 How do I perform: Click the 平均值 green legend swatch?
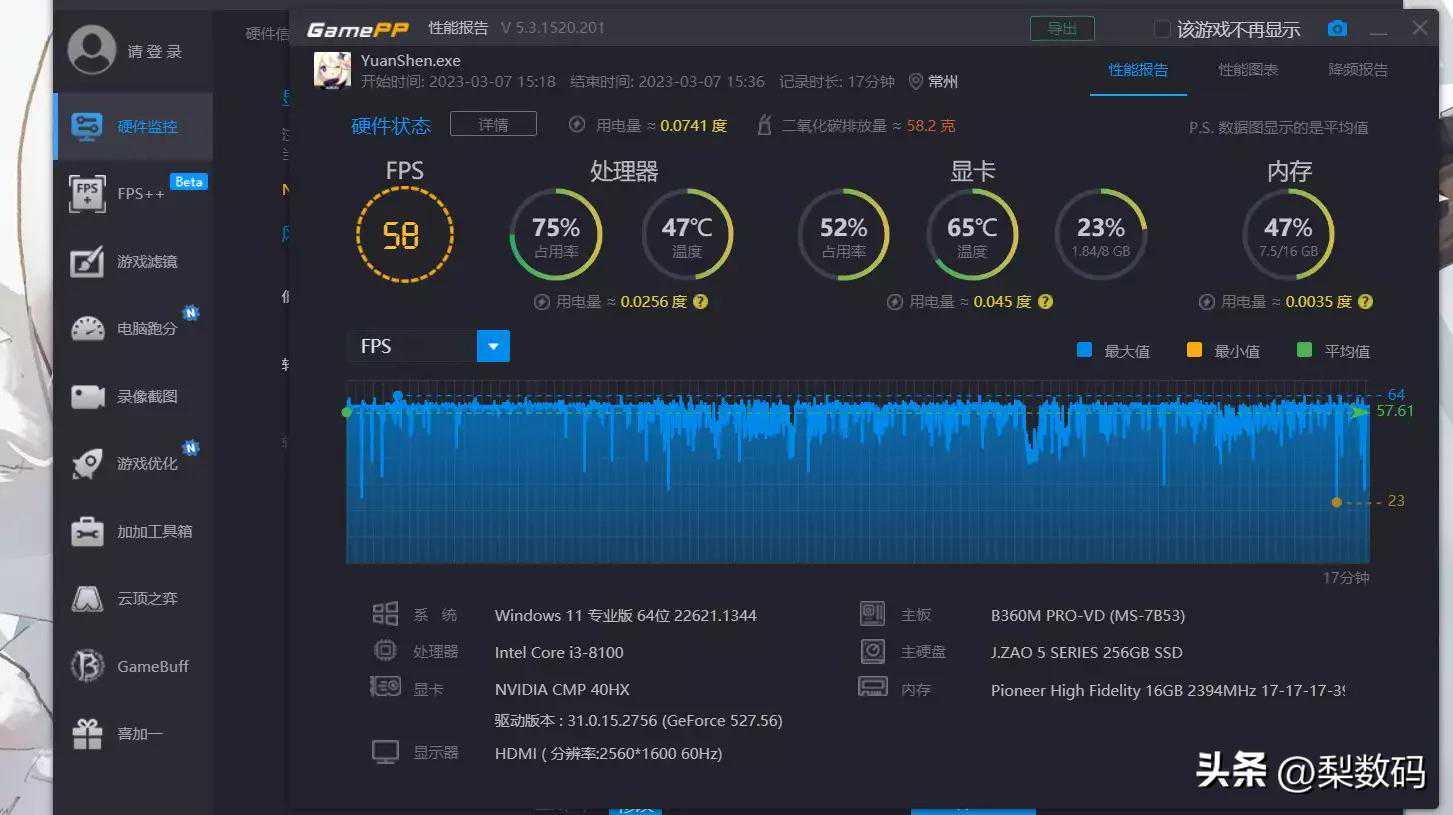(1304, 350)
